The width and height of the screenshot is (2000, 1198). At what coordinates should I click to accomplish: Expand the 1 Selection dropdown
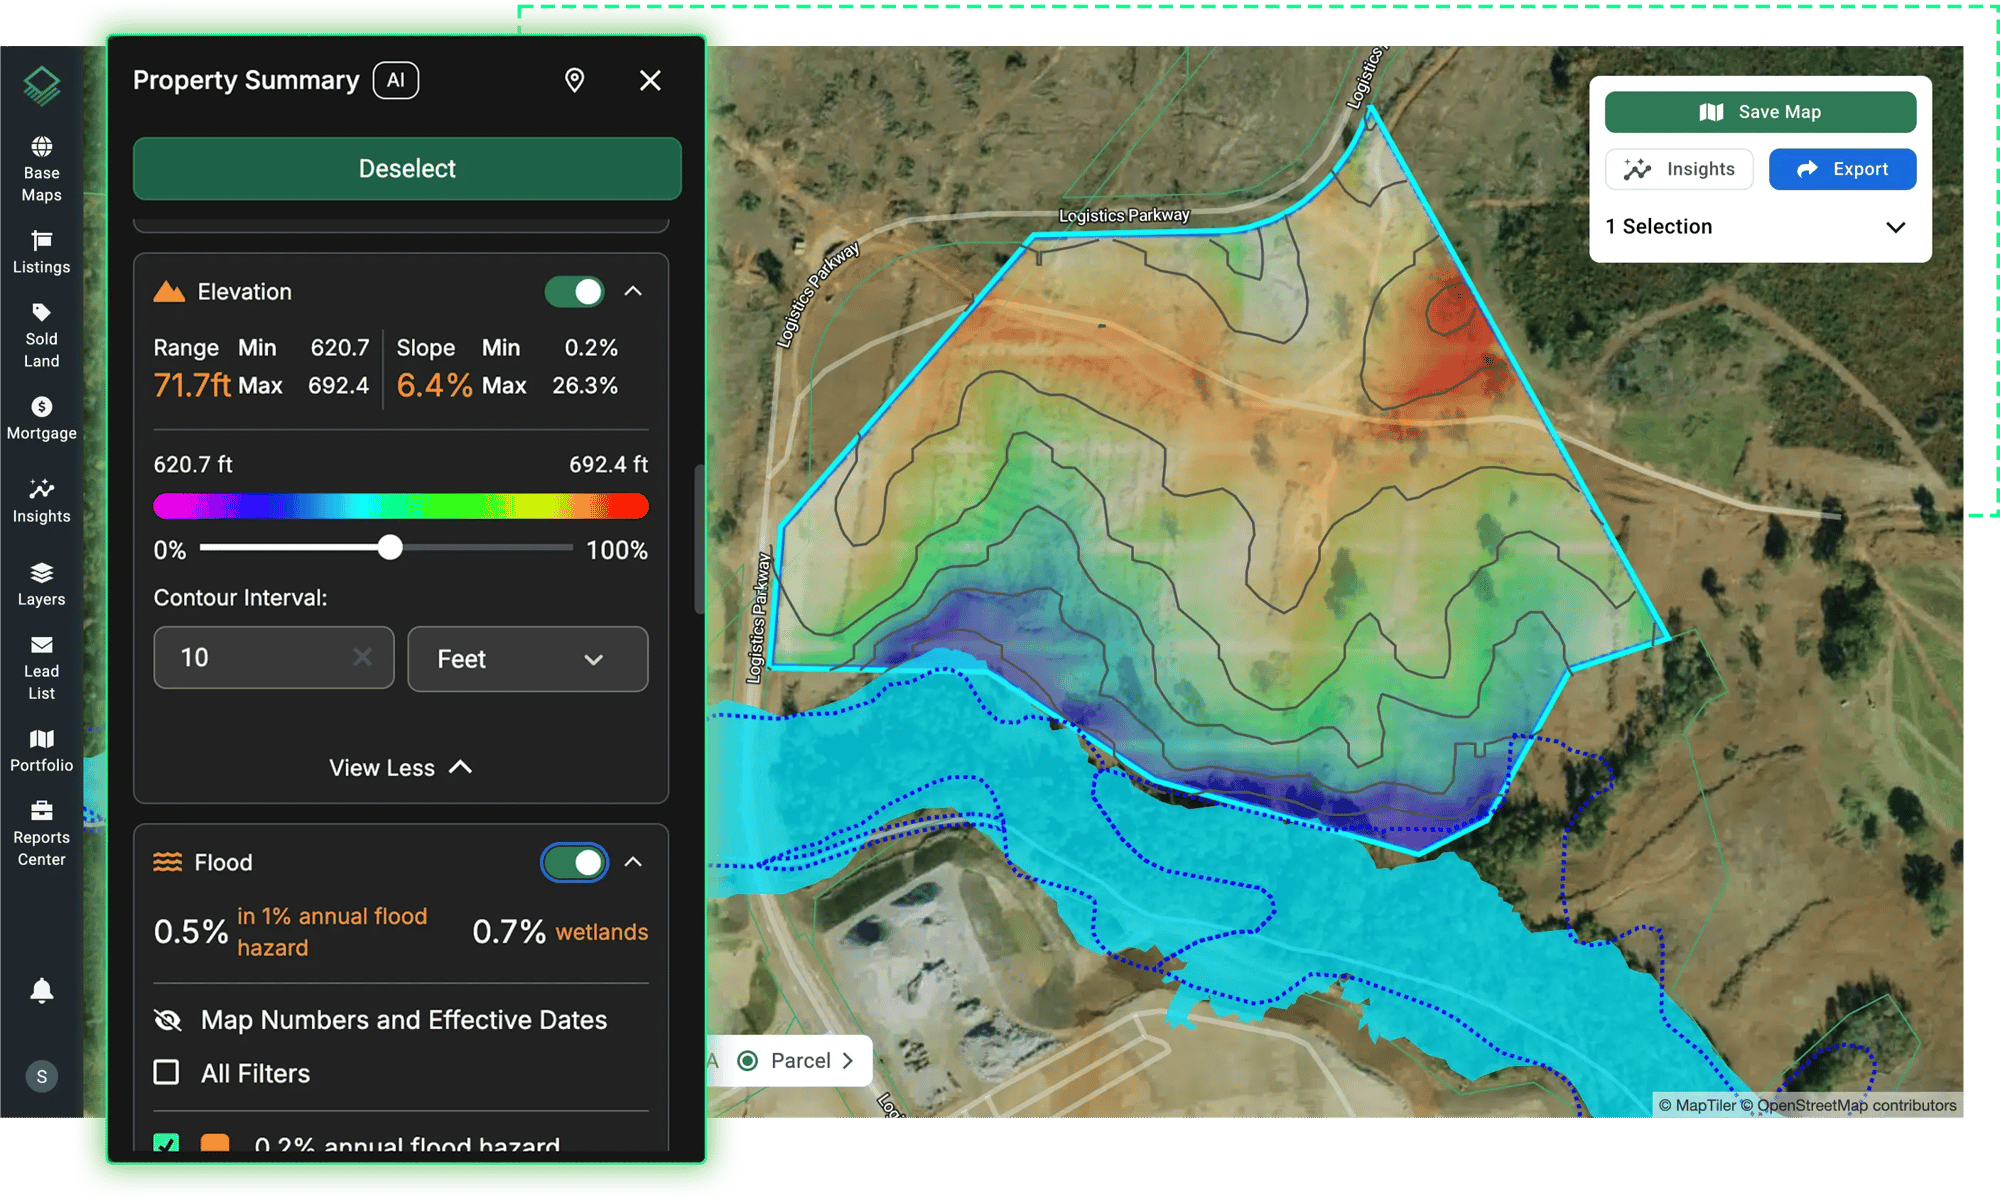tap(1760, 227)
